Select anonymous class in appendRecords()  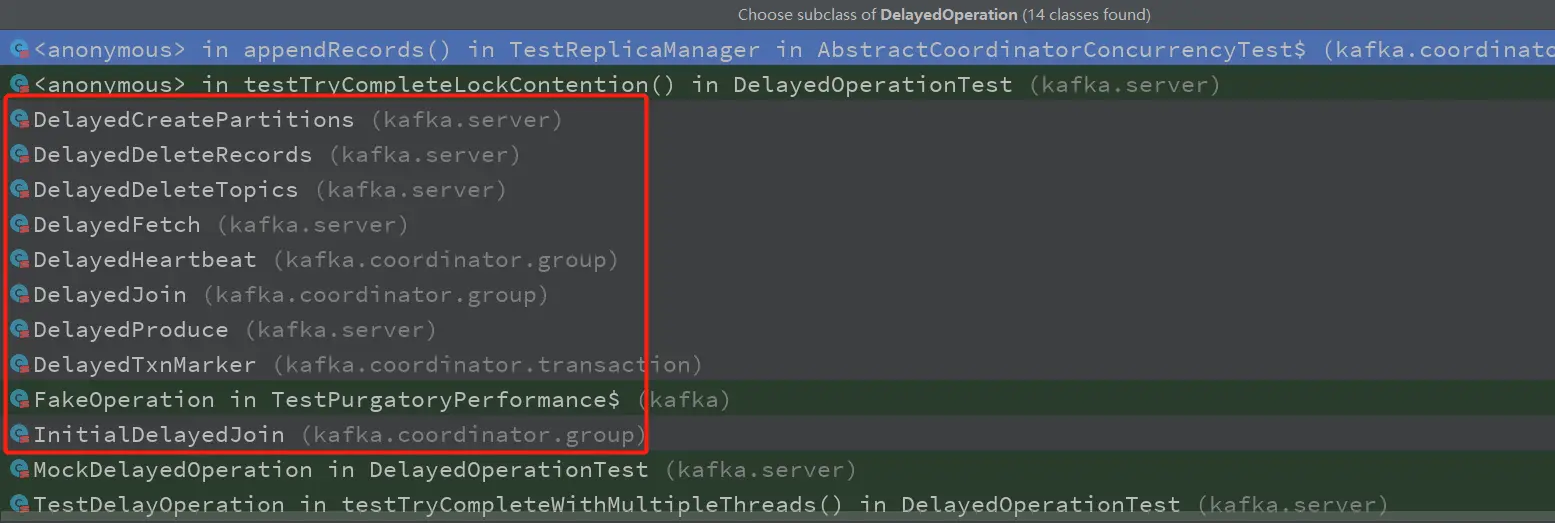pos(400,48)
